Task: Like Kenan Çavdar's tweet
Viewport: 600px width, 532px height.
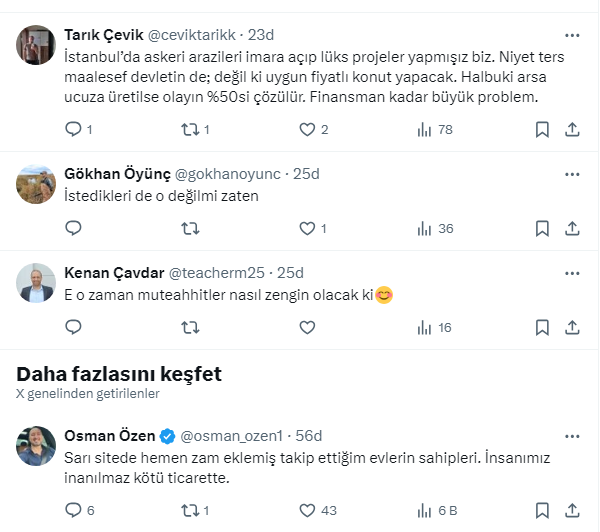Action: (x=307, y=327)
